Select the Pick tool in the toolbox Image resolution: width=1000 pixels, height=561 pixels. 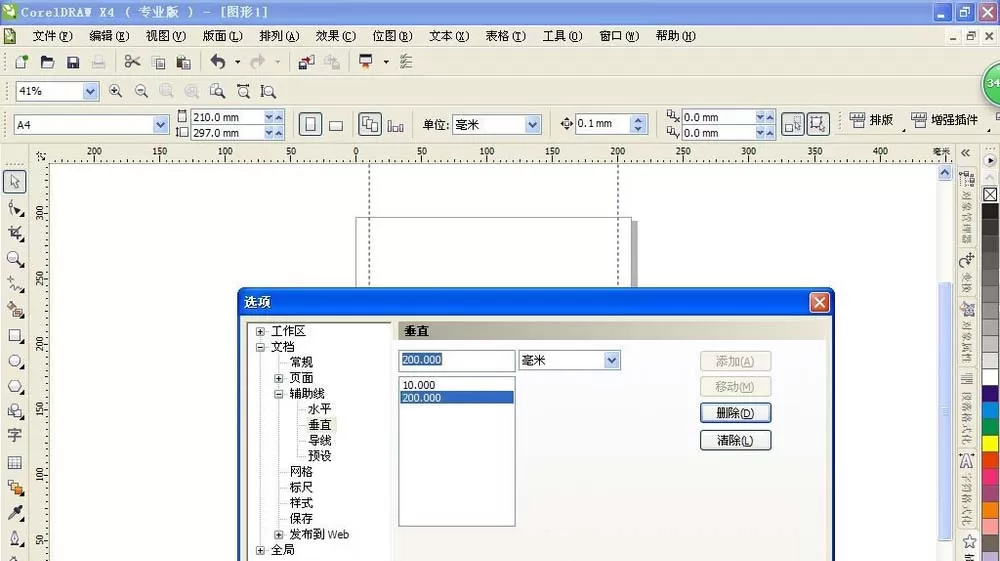[15, 182]
